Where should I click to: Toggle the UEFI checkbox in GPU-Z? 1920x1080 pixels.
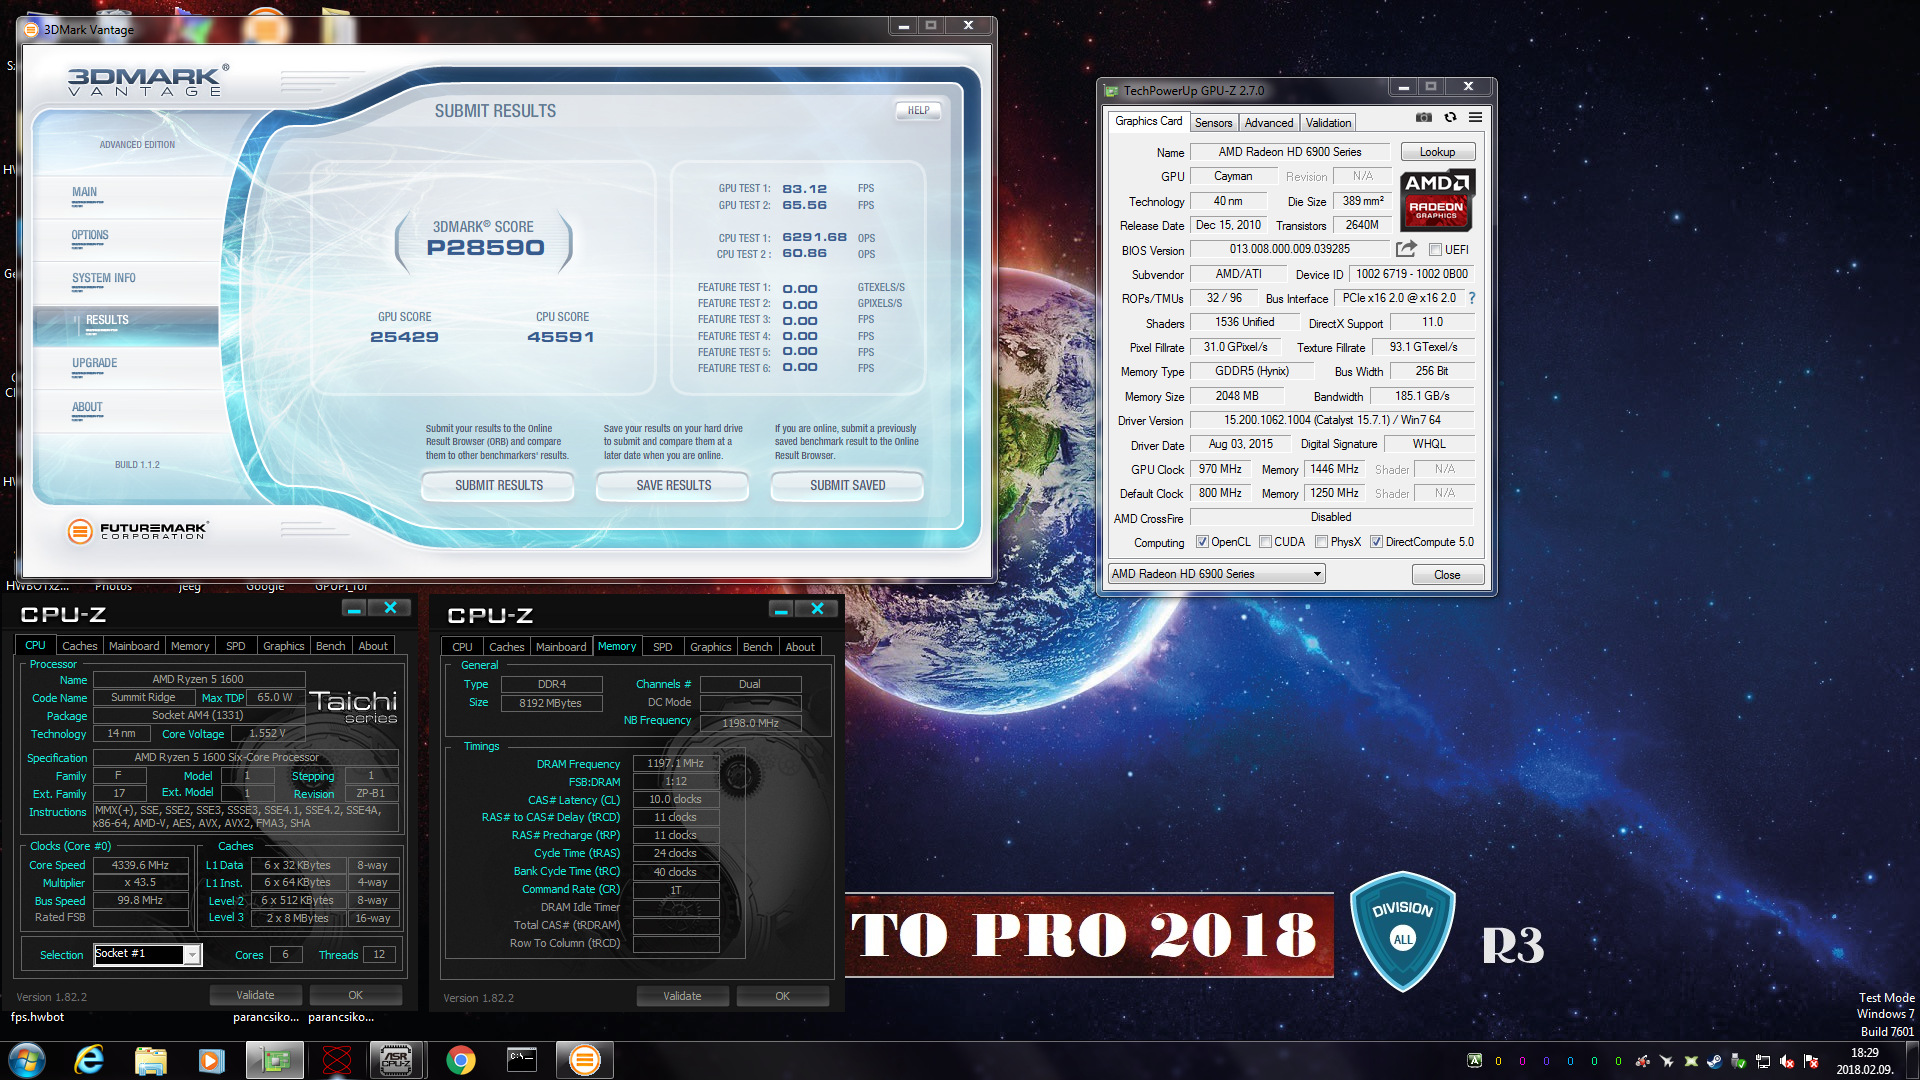click(x=1435, y=250)
